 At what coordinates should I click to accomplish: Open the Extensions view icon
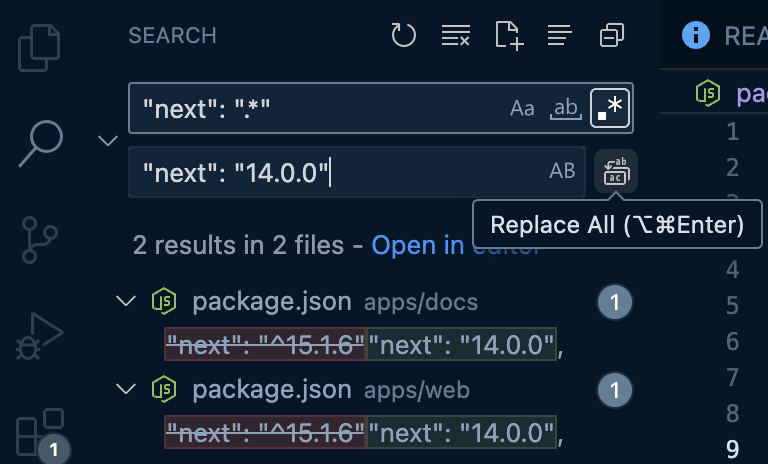point(40,432)
